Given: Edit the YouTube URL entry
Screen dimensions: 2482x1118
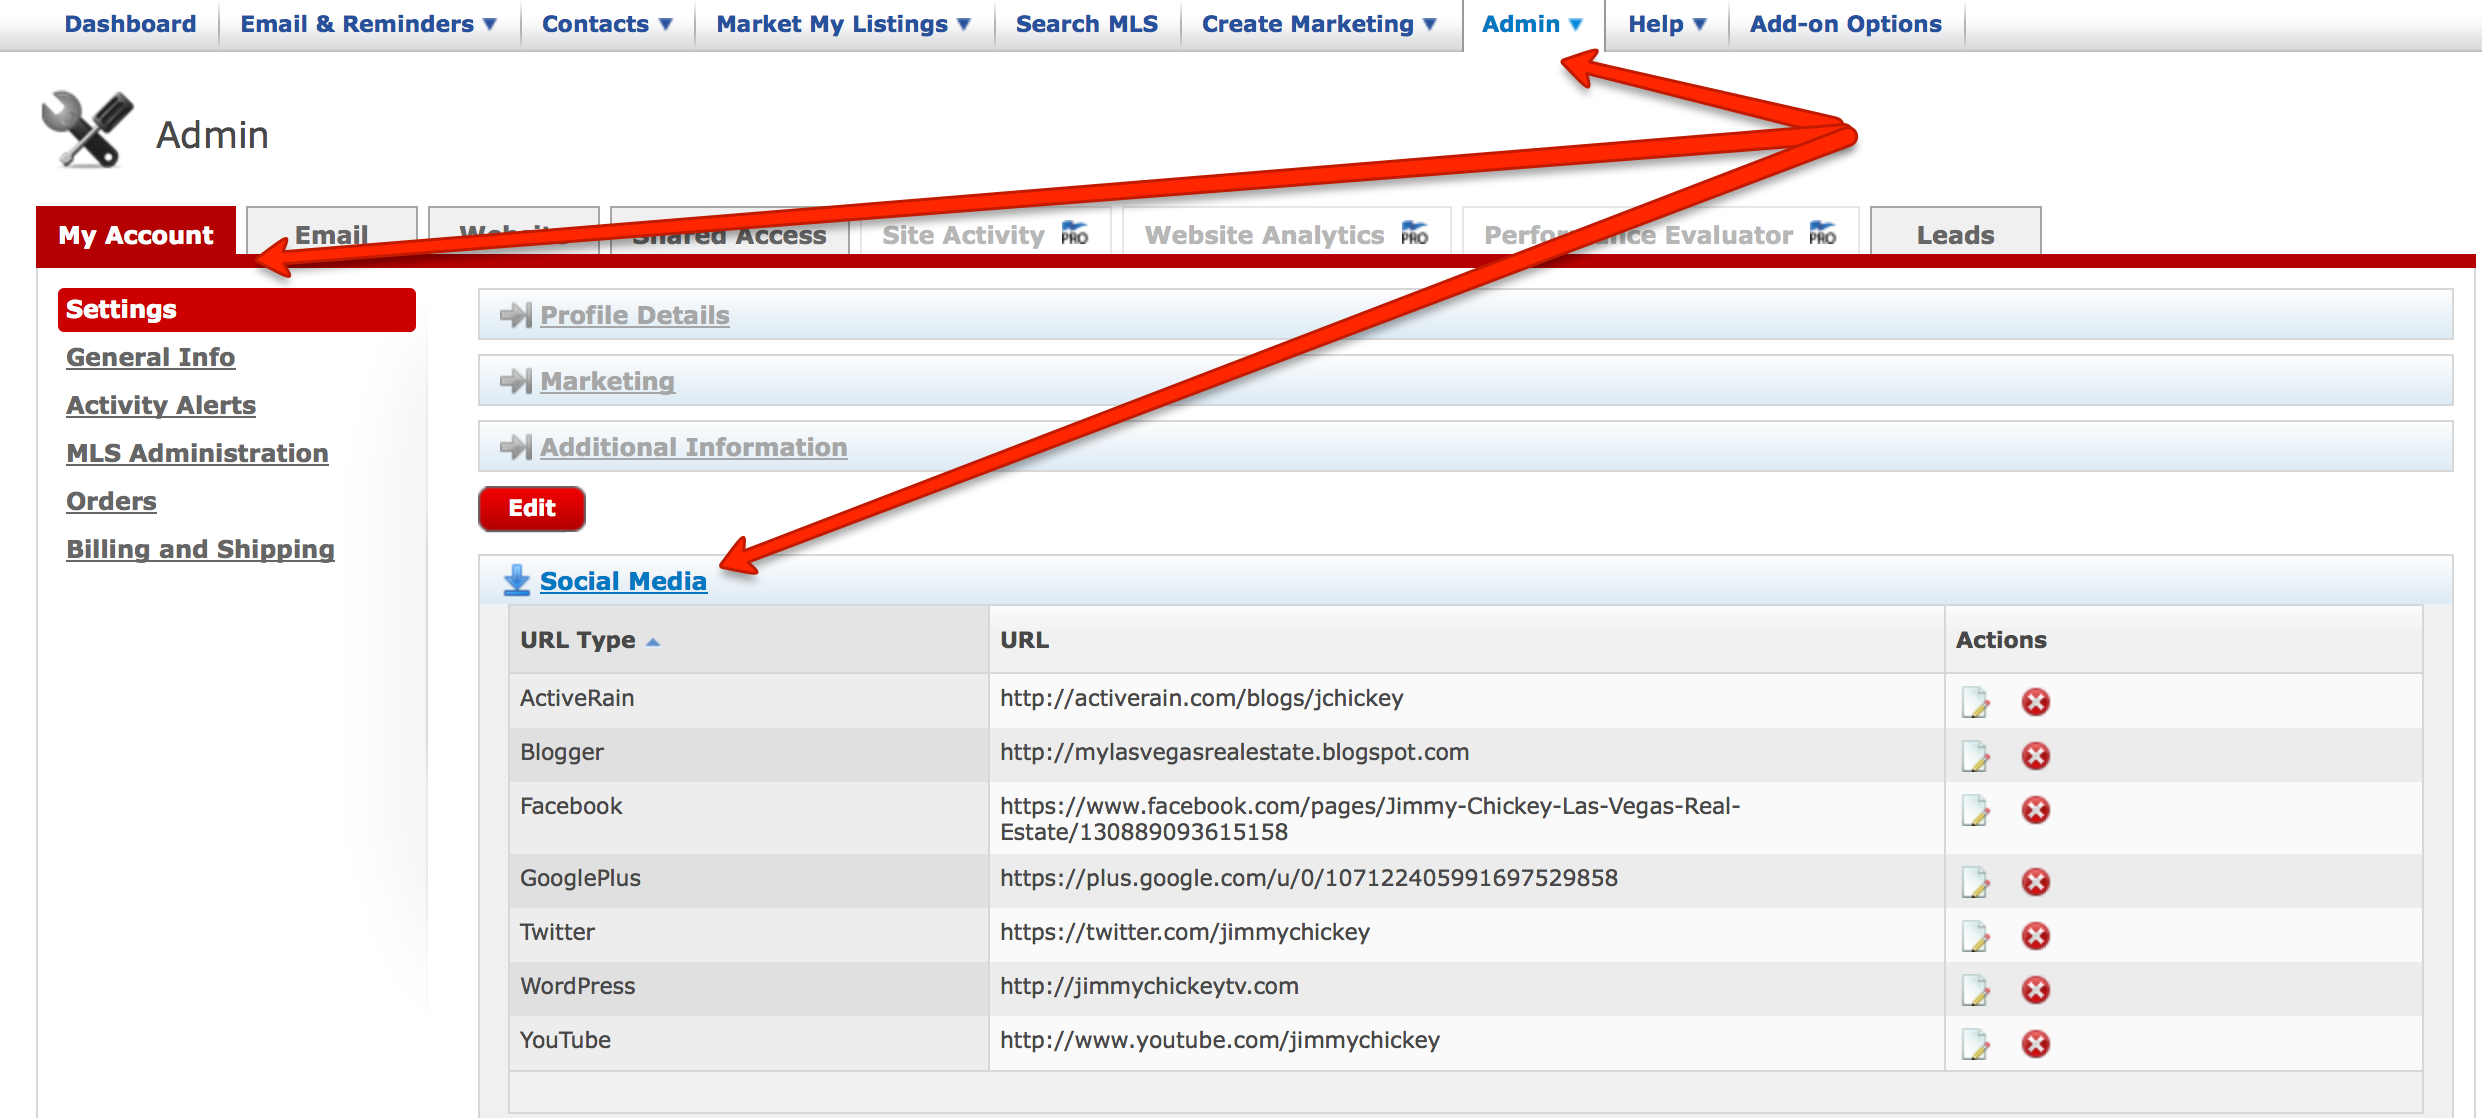Looking at the screenshot, I should click(x=1975, y=1044).
